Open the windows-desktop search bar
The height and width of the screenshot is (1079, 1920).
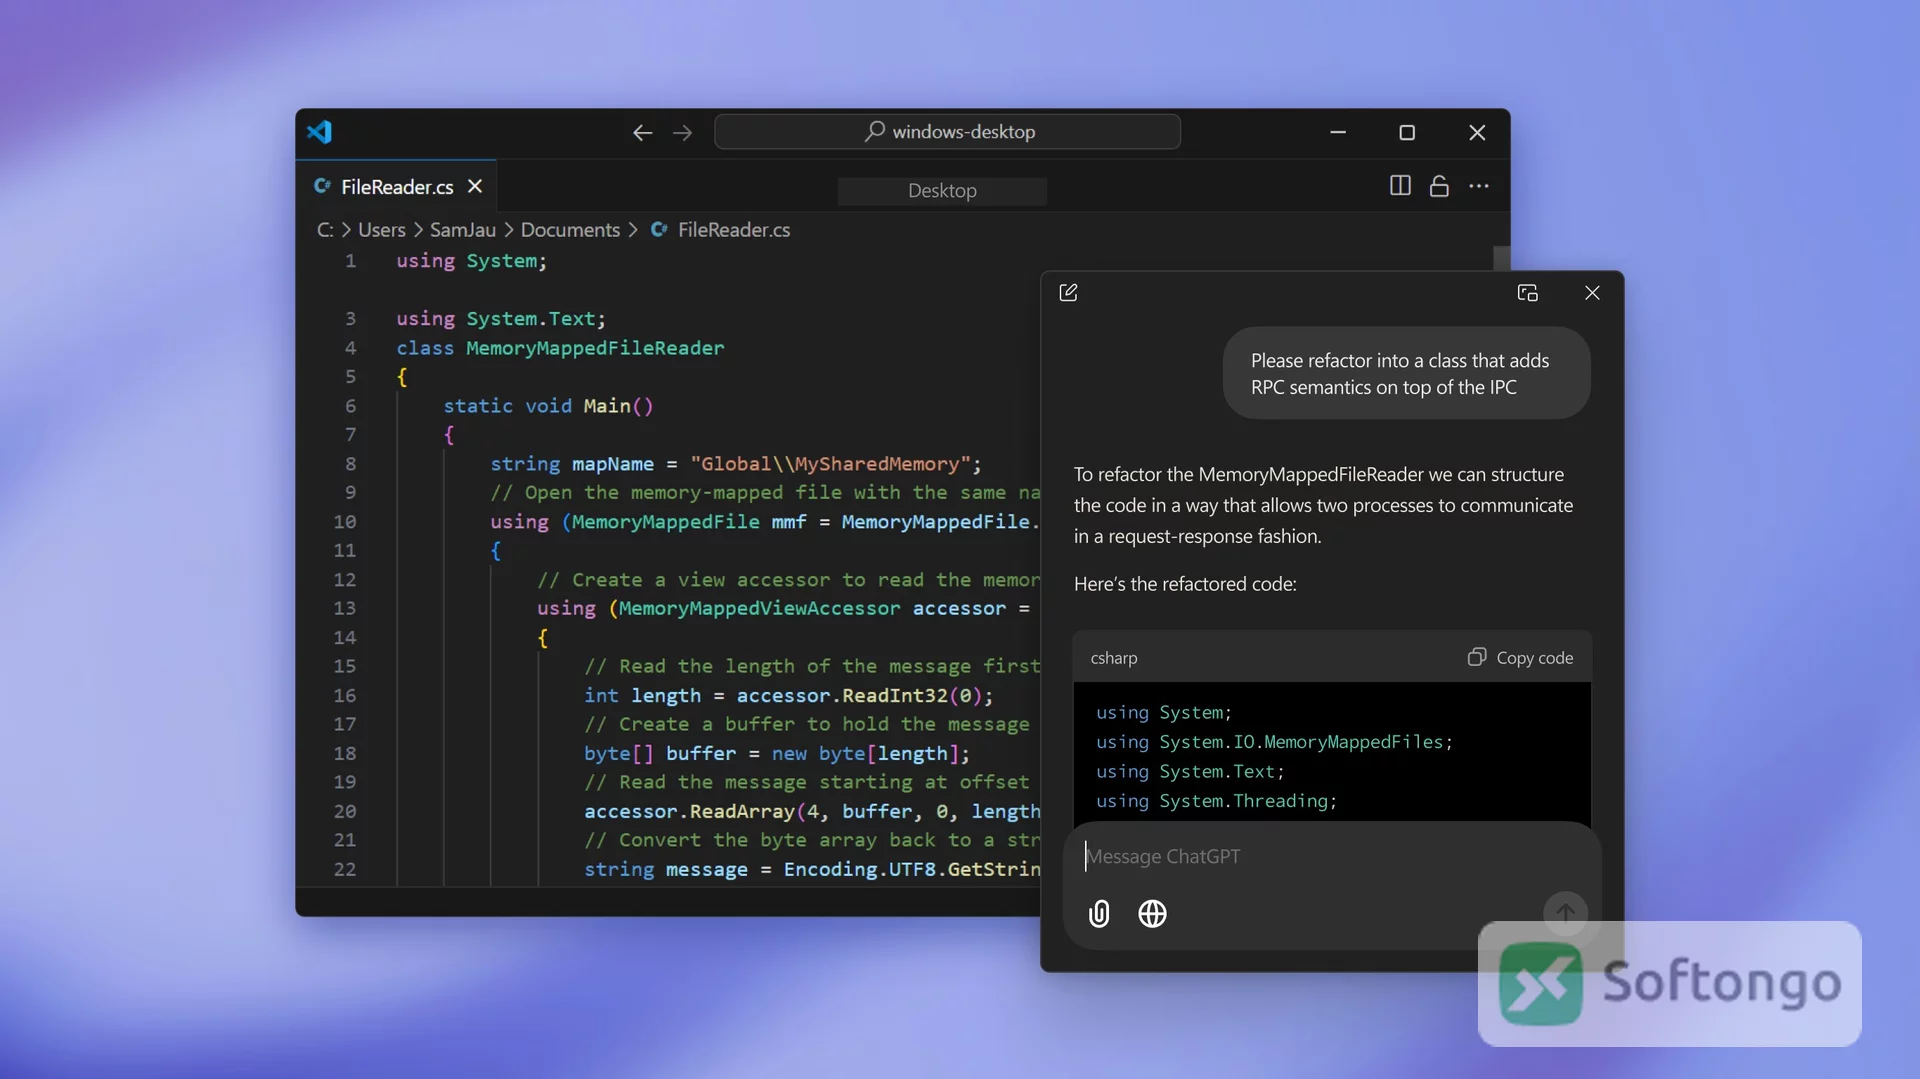coord(947,132)
